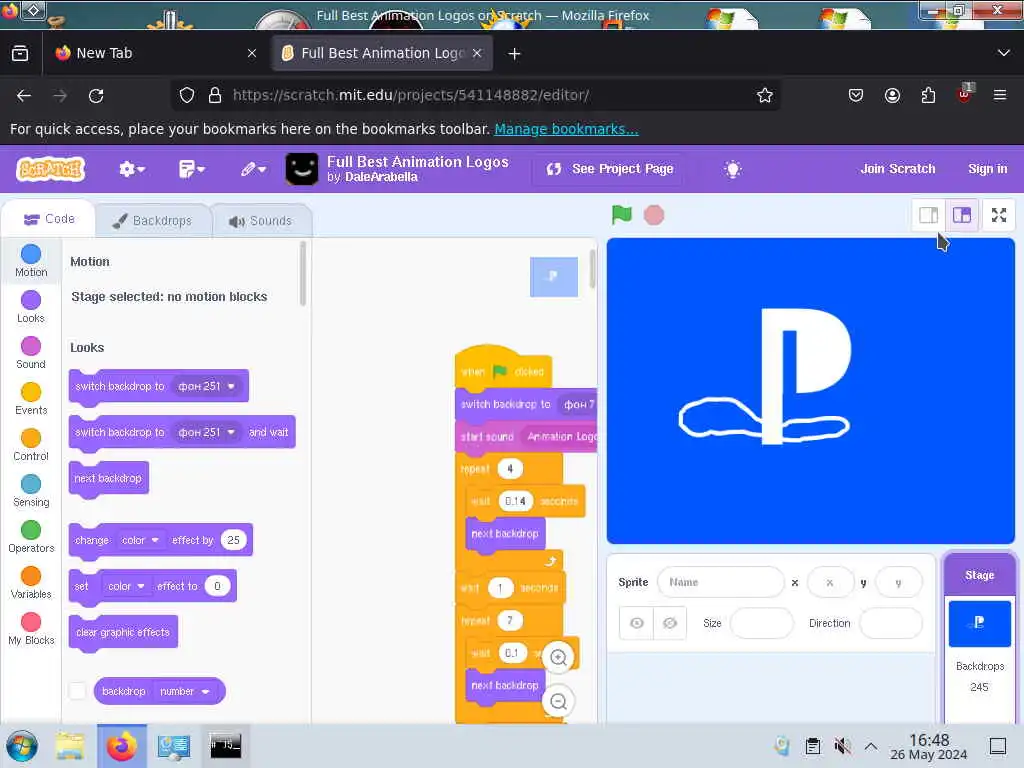Screen dimensions: 1024x768
Task: Open file explorer from taskbar
Action: (x=70, y=746)
